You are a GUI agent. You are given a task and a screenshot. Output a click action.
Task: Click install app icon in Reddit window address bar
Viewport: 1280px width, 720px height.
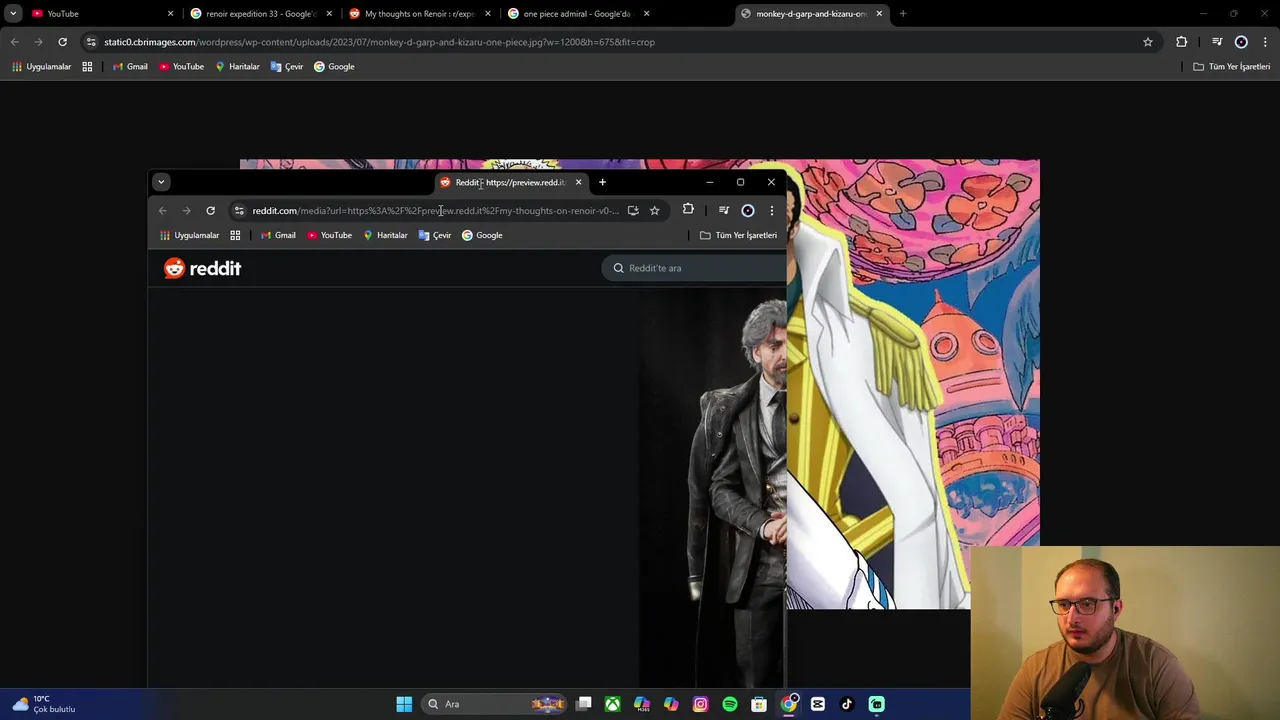[x=633, y=210]
